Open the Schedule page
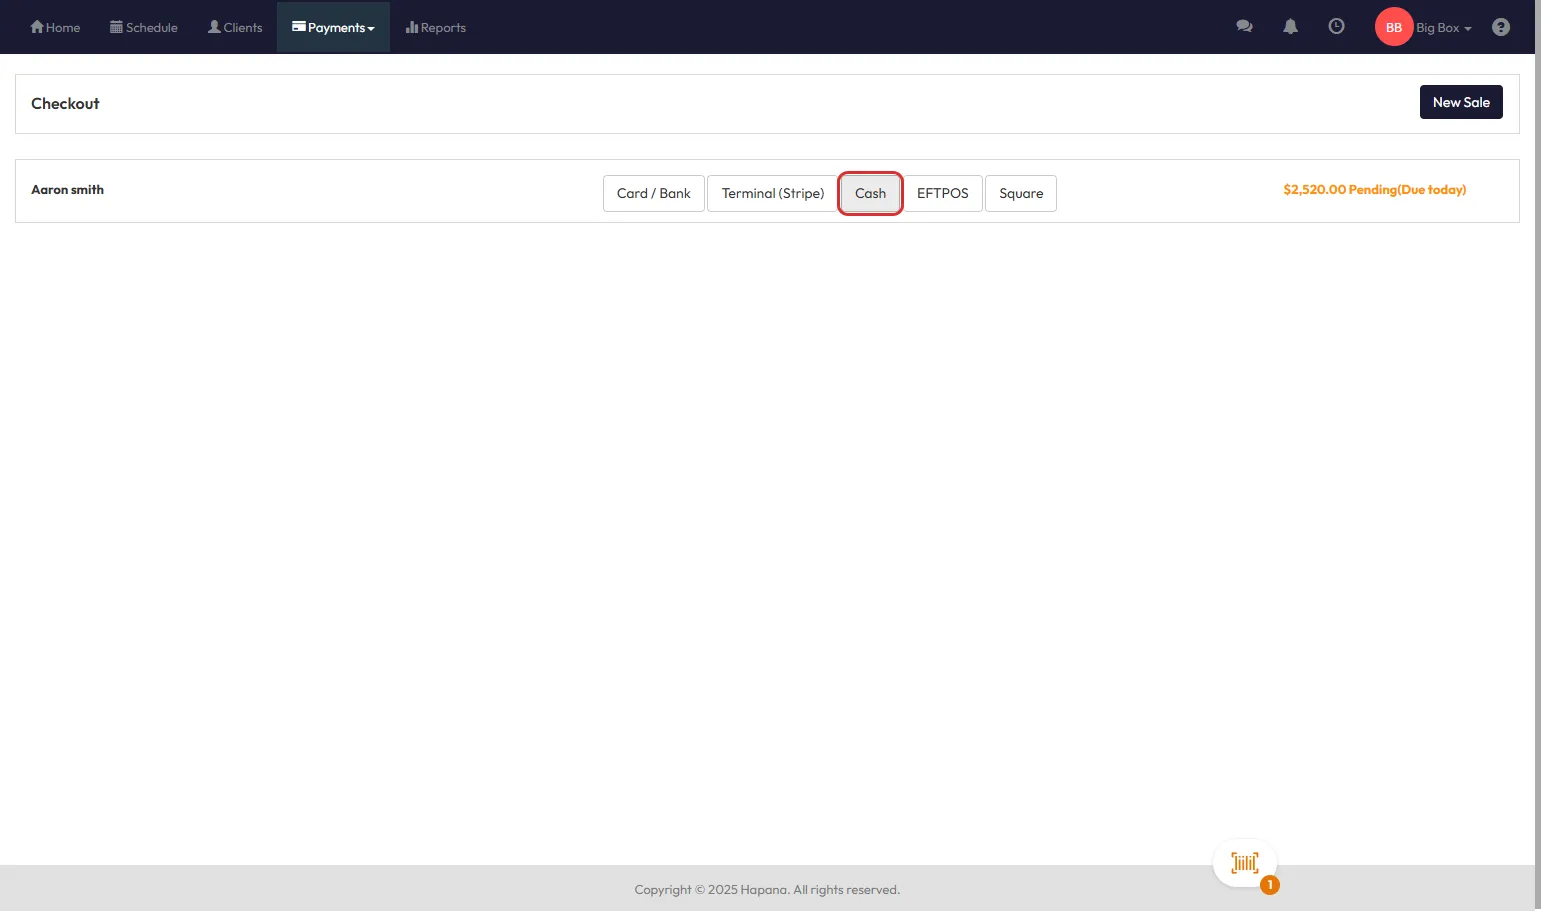 pyautogui.click(x=144, y=27)
